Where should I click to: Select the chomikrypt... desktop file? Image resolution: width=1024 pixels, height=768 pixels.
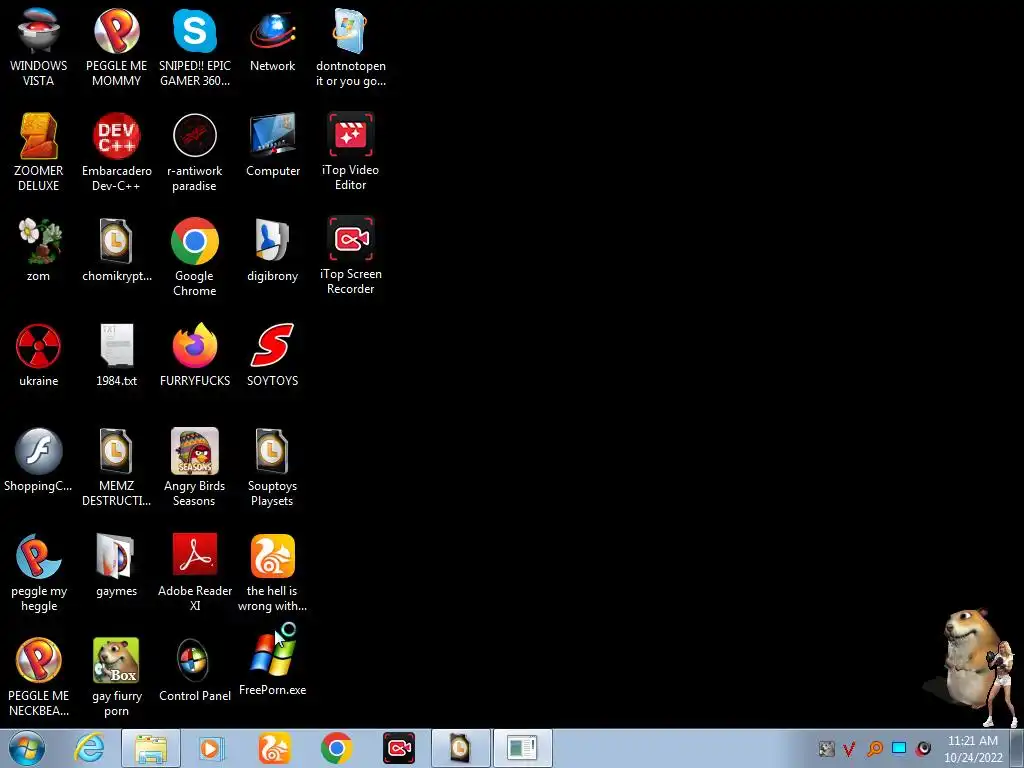click(116, 250)
